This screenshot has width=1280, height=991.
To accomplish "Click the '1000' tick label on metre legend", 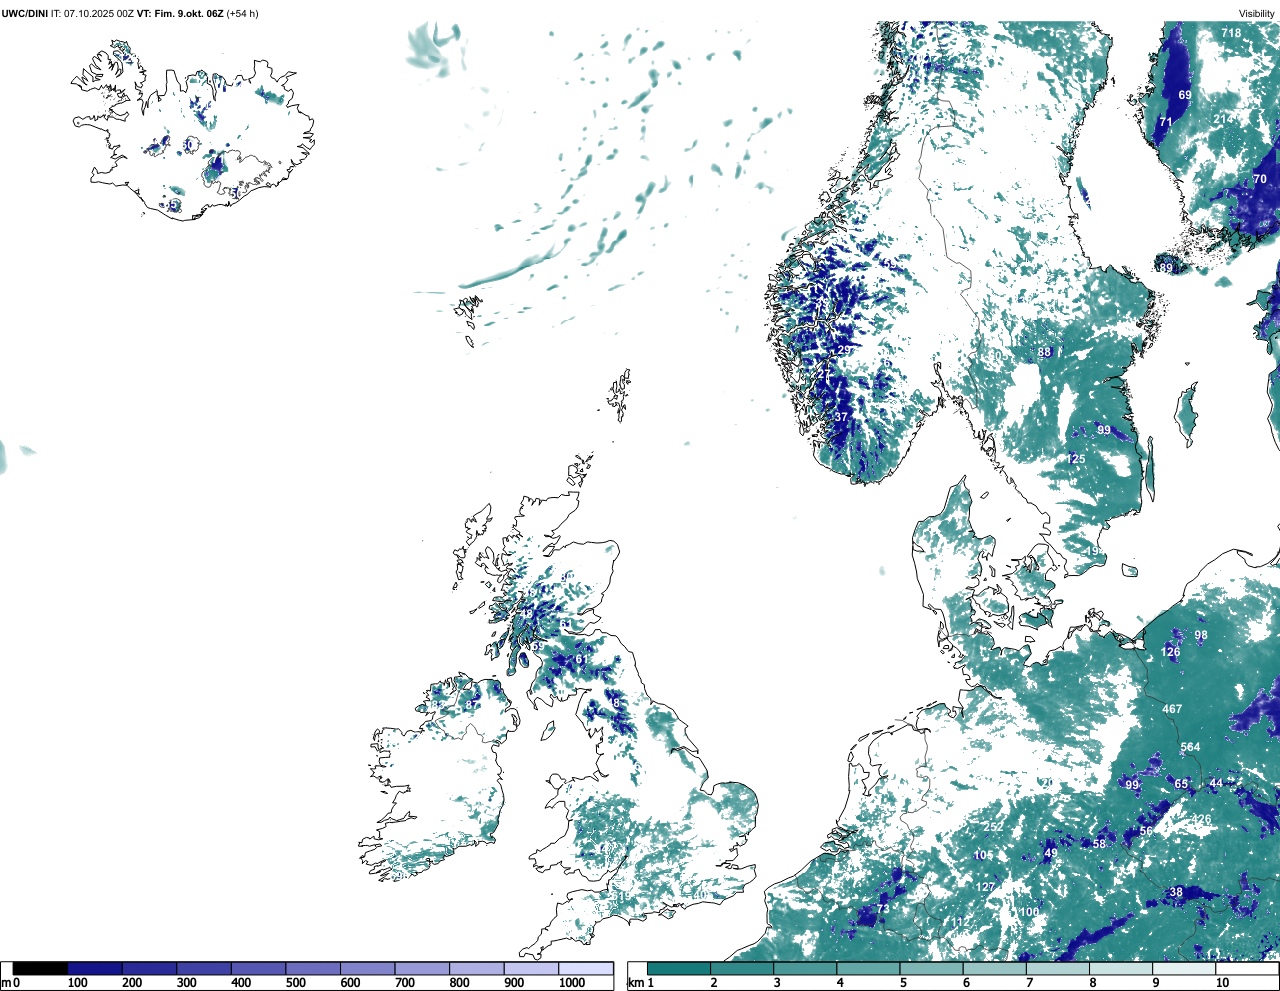I will point(572,983).
